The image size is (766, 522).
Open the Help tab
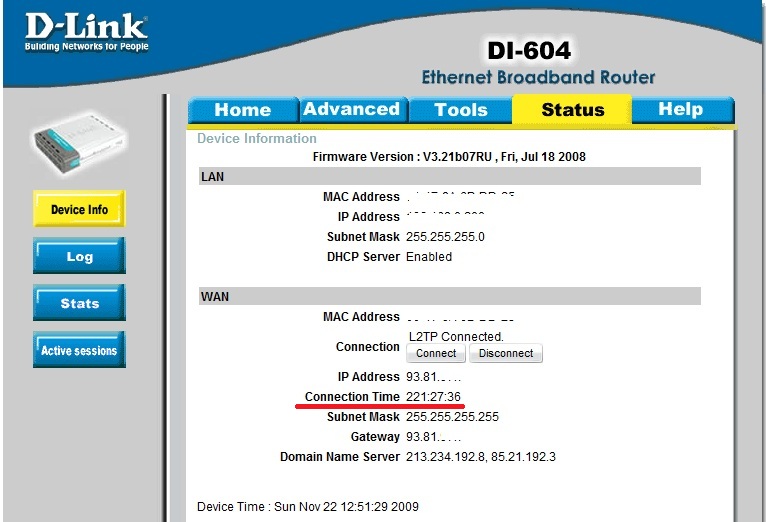coord(682,109)
